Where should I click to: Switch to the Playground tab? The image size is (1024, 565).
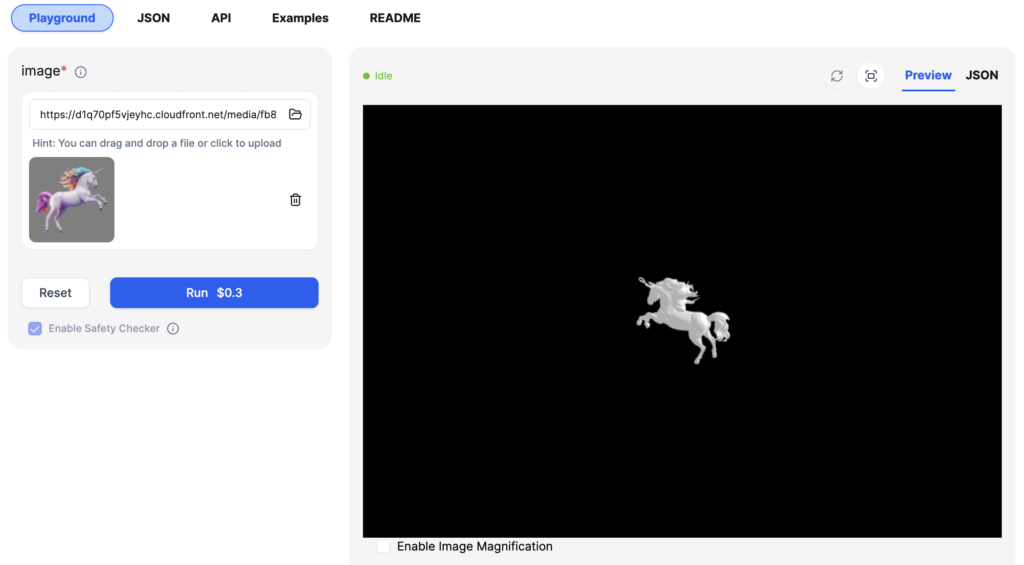click(x=62, y=18)
